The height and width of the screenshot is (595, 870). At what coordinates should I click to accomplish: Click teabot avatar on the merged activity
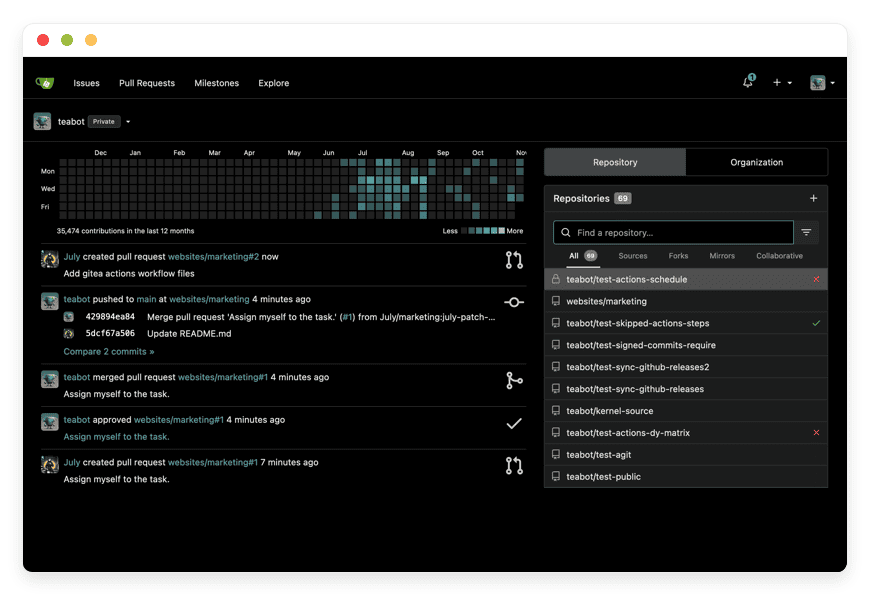tap(50, 379)
